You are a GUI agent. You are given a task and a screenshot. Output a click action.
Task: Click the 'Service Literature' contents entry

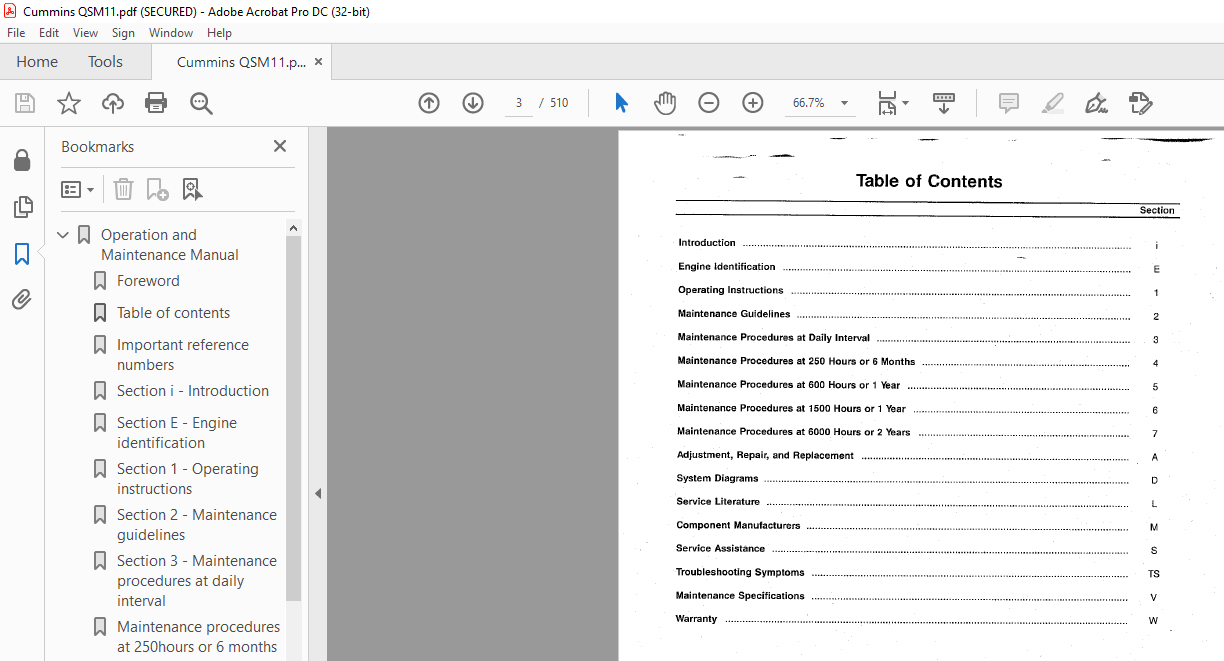(x=717, y=502)
